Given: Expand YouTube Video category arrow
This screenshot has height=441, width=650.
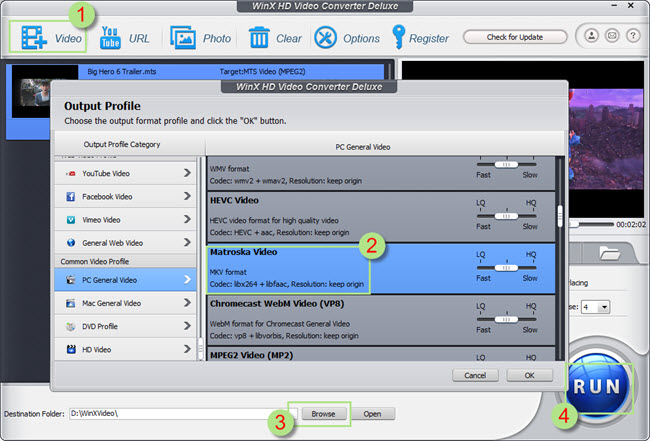Looking at the screenshot, I should click(x=187, y=173).
